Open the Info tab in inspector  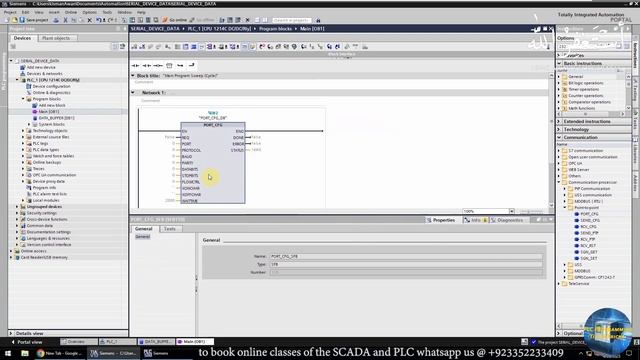pos(475,220)
